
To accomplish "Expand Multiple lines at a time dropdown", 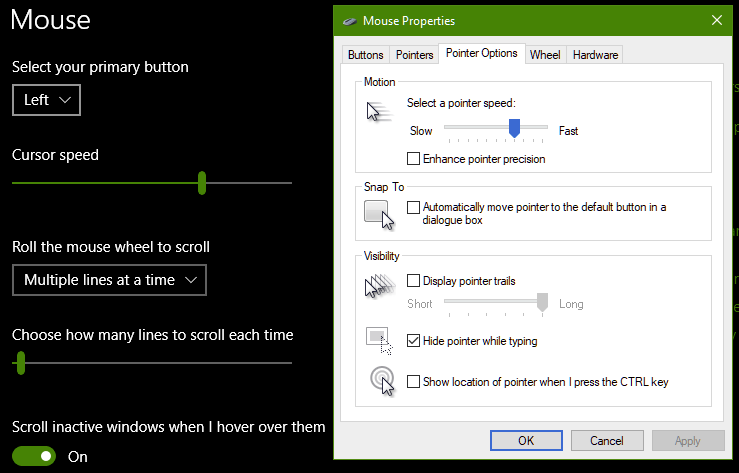I will coord(109,280).
